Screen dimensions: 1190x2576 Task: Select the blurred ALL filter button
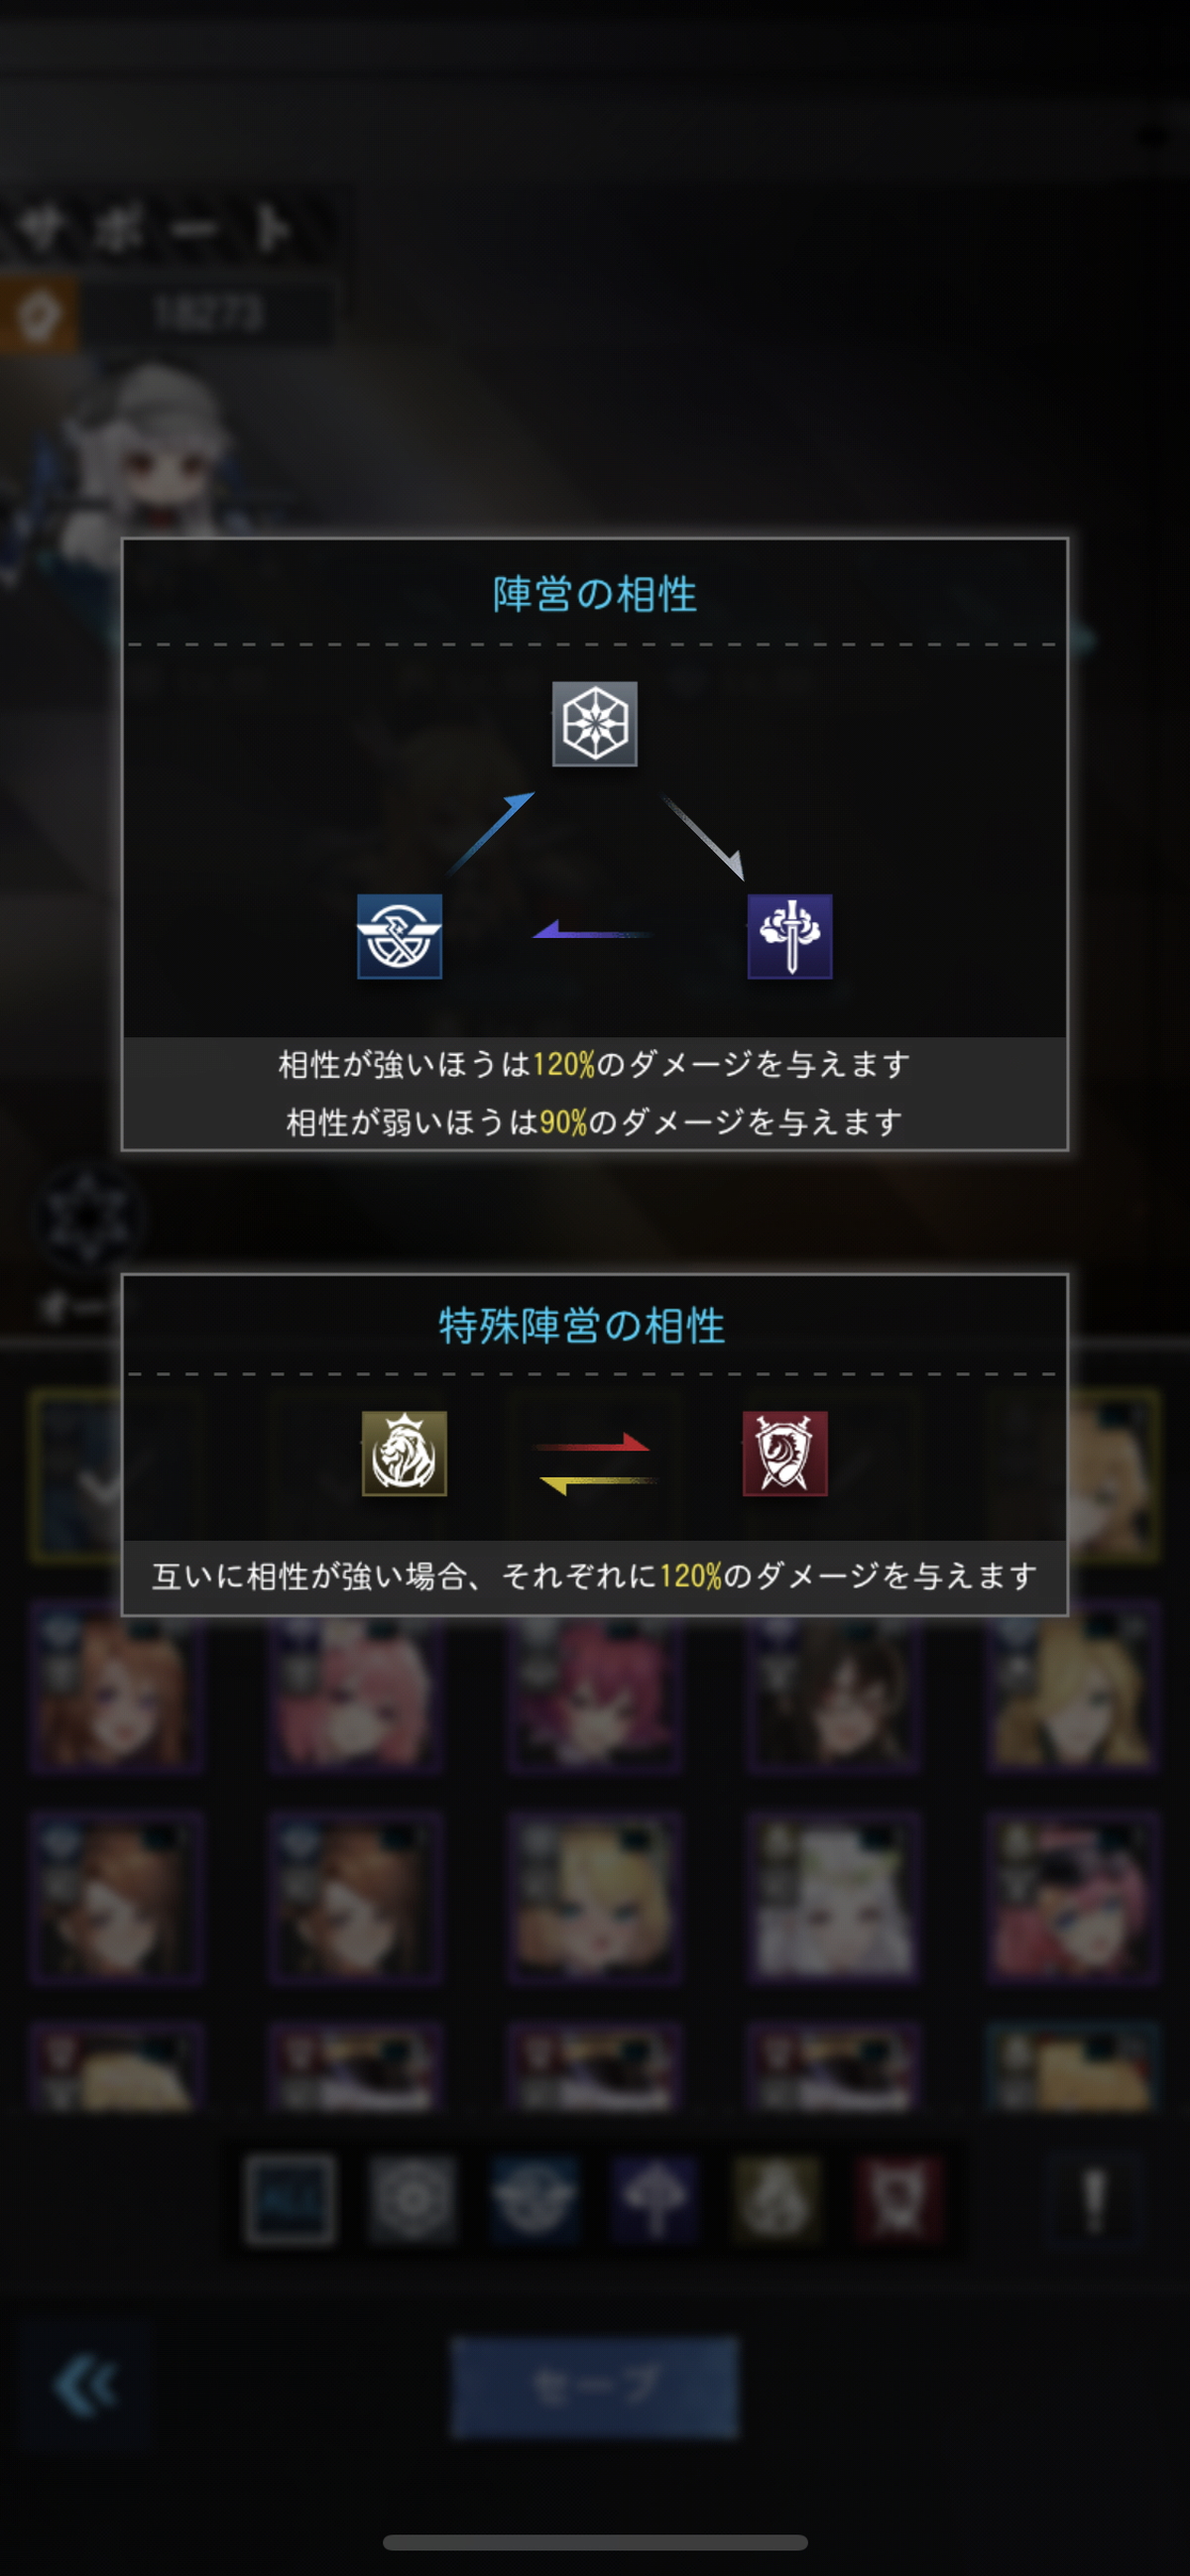click(x=290, y=2199)
